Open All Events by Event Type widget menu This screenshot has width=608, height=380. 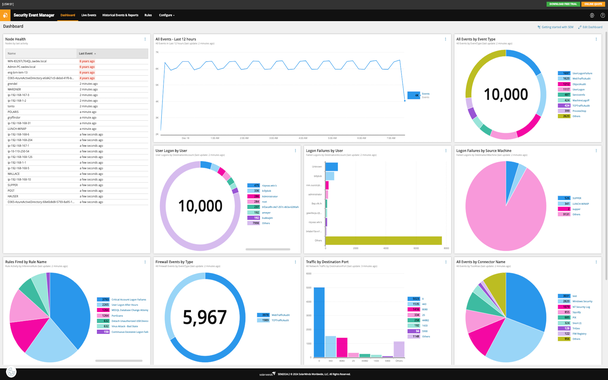pyautogui.click(x=596, y=39)
